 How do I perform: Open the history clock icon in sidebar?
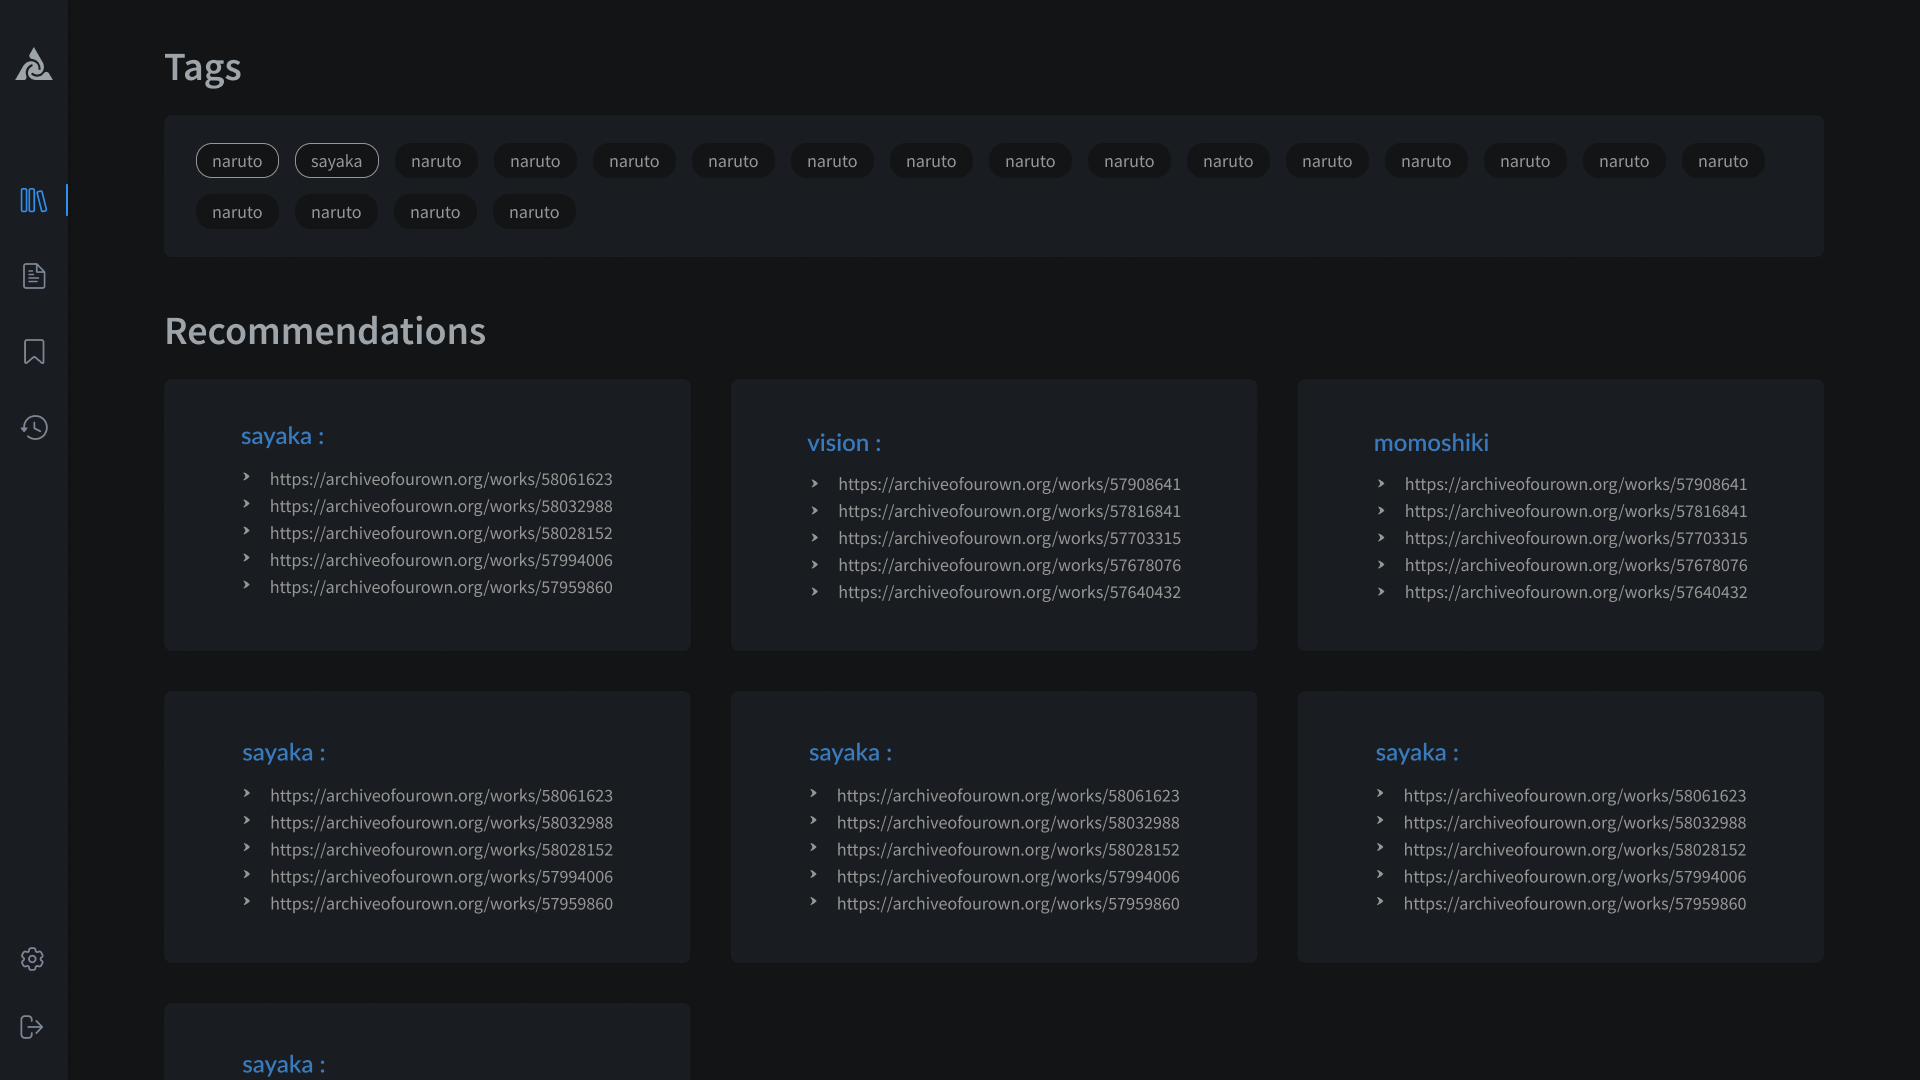(34, 428)
